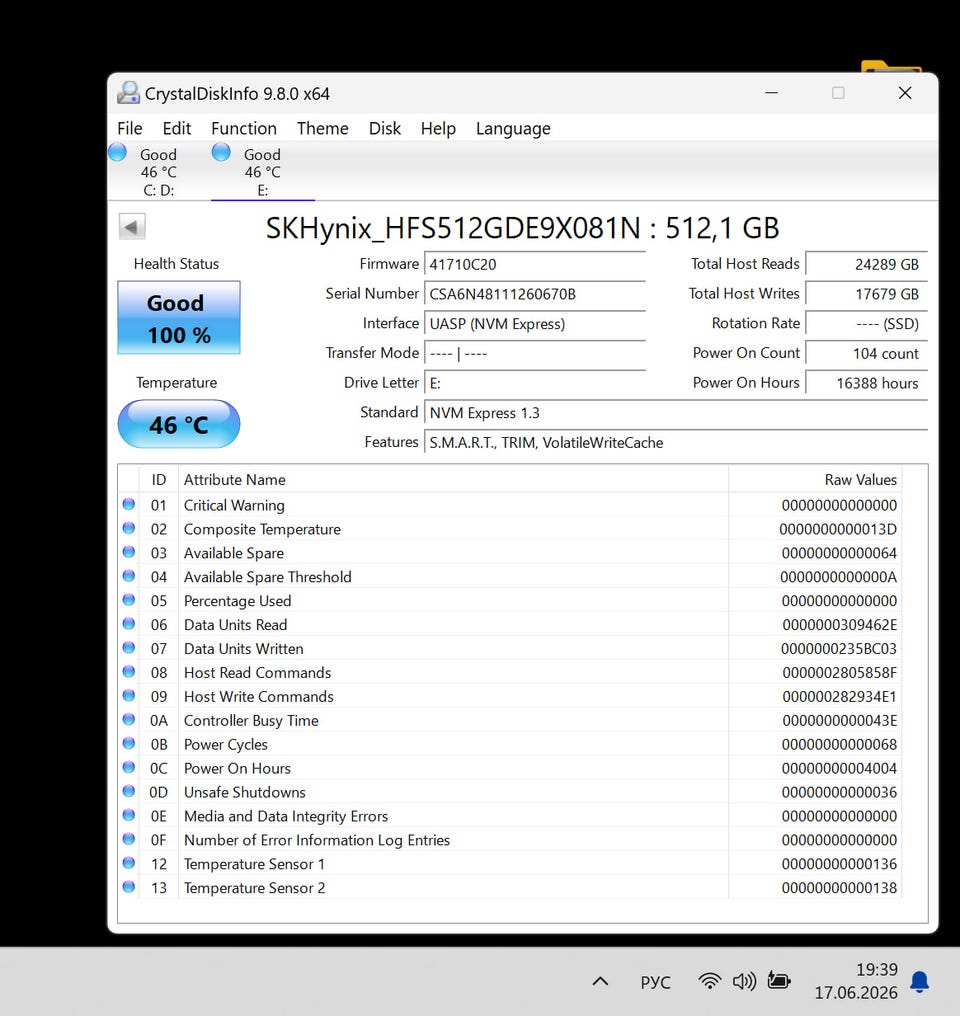Click the 46 °C temperature button
The image size is (960, 1016).
click(x=179, y=424)
